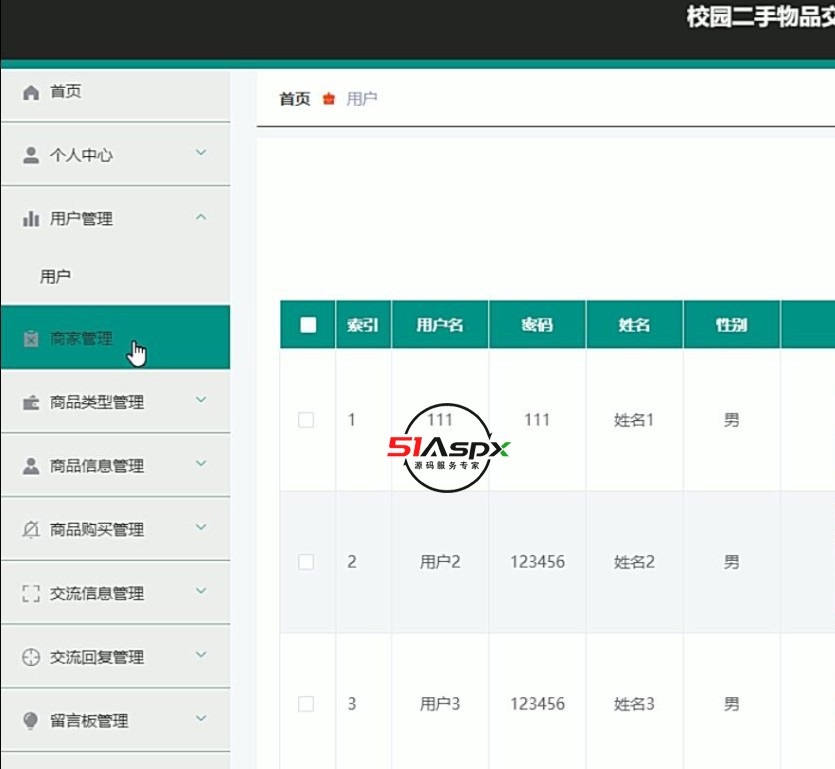Click the 用户管理 menu label
The height and width of the screenshot is (769, 835).
coord(81,218)
